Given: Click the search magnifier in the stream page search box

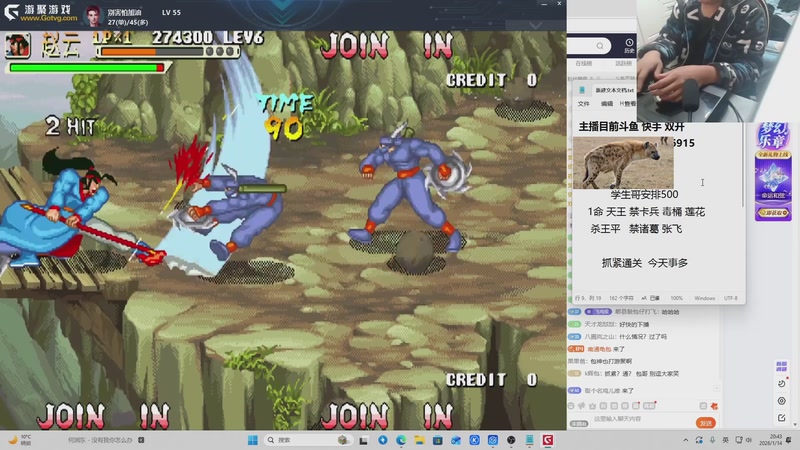Looking at the screenshot, I should pyautogui.click(x=600, y=46).
